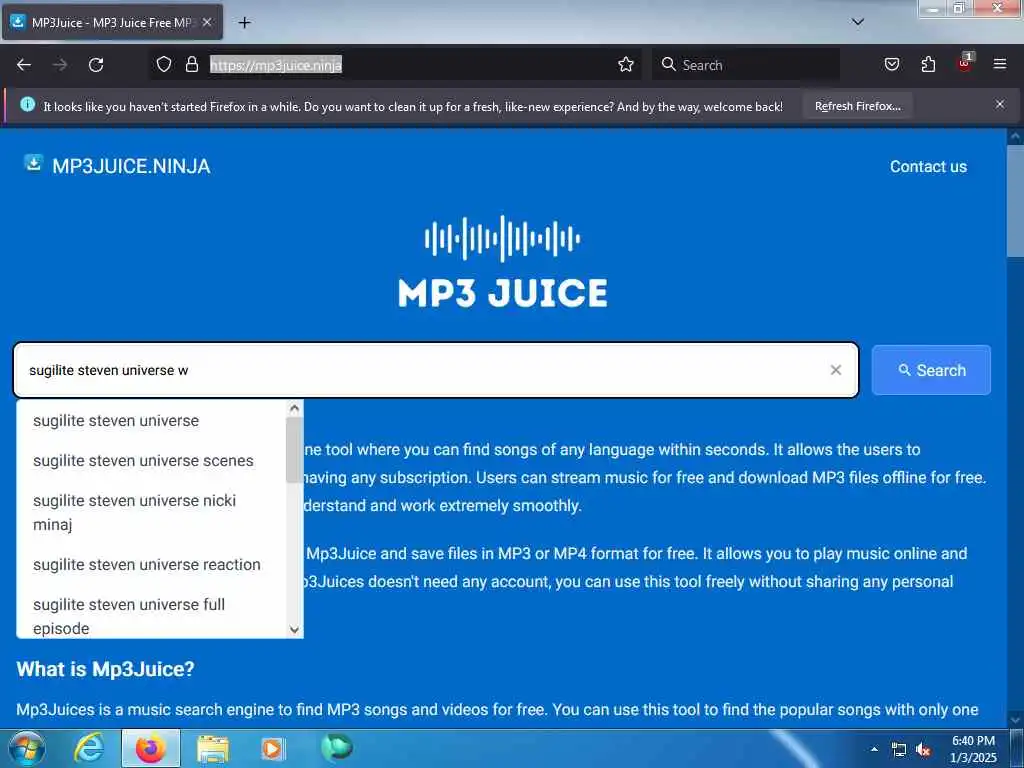The width and height of the screenshot is (1024, 768).
Task: Open the green round app on the taskbar
Action: click(x=337, y=748)
